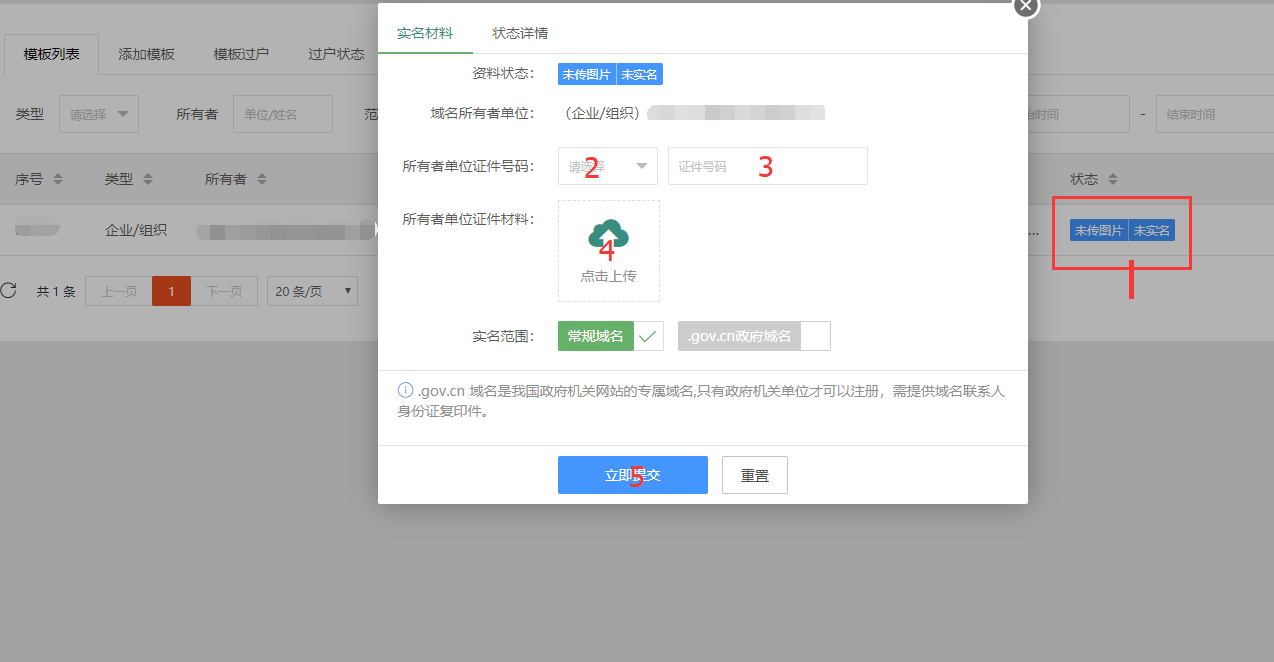Open the 添加模板 tab

point(146,54)
